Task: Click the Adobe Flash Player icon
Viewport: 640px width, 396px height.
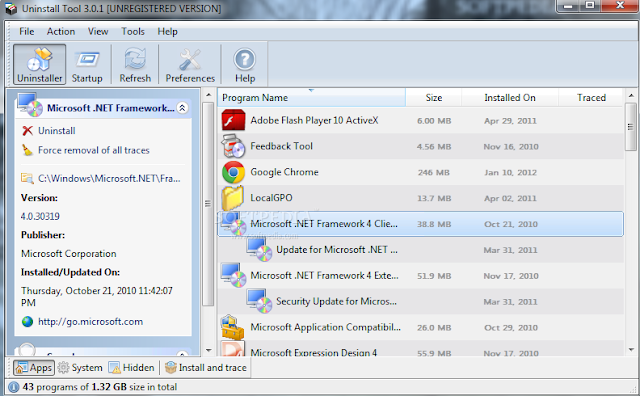Action: (x=233, y=120)
